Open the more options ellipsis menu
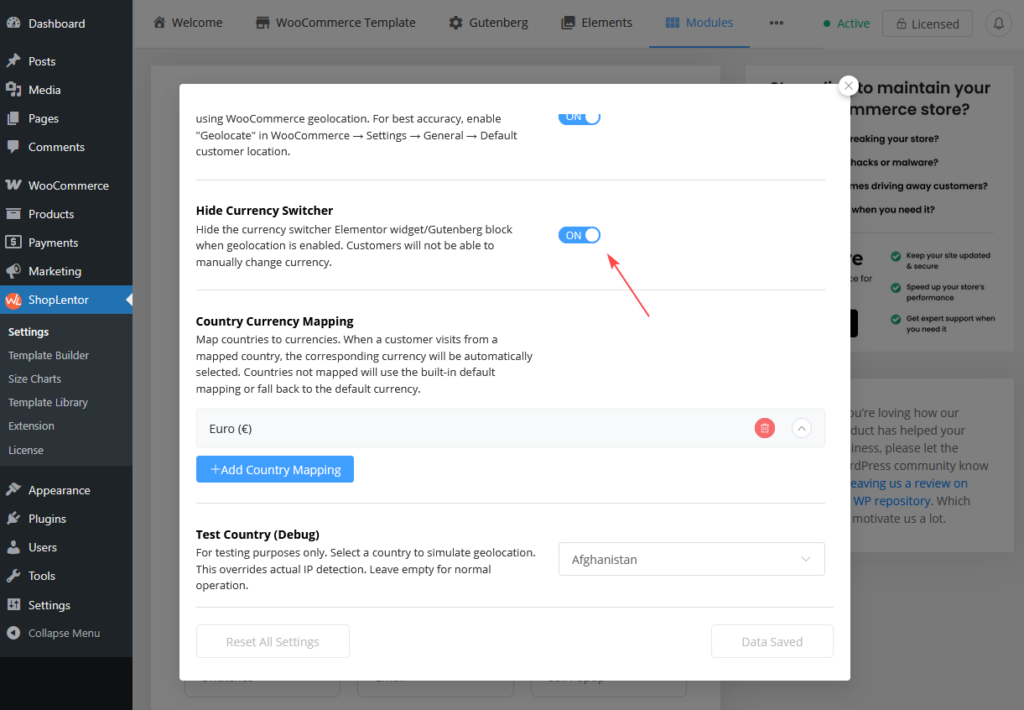Screen dimensions: 1024x710 [x=776, y=23]
